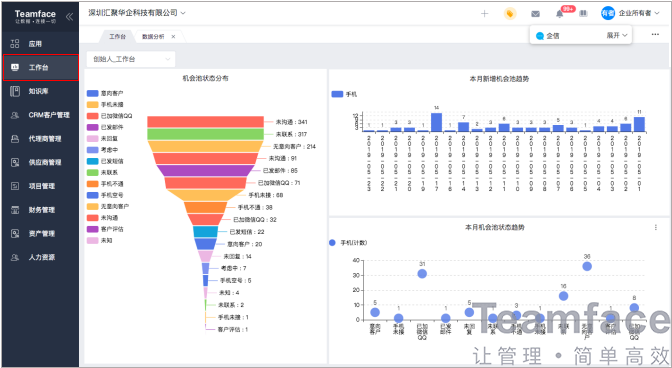Open the 代理商管理 sidebar icon
672x368 pixels.
click(x=15, y=139)
